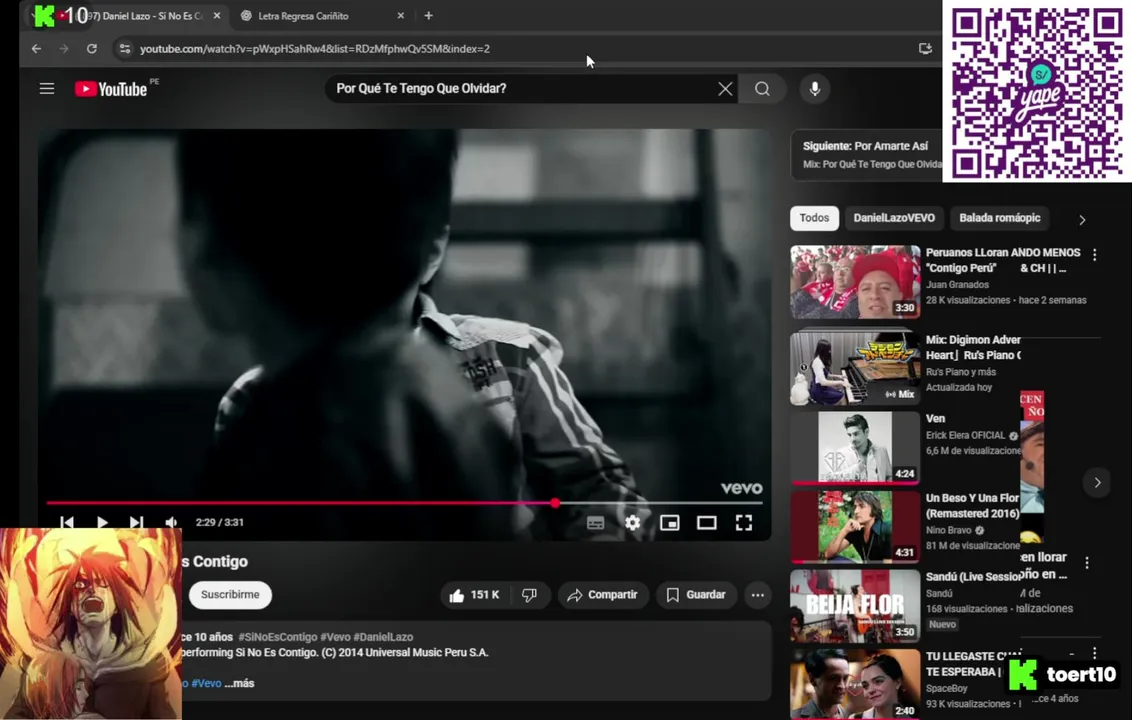Enable miniplayer mode

tap(669, 523)
